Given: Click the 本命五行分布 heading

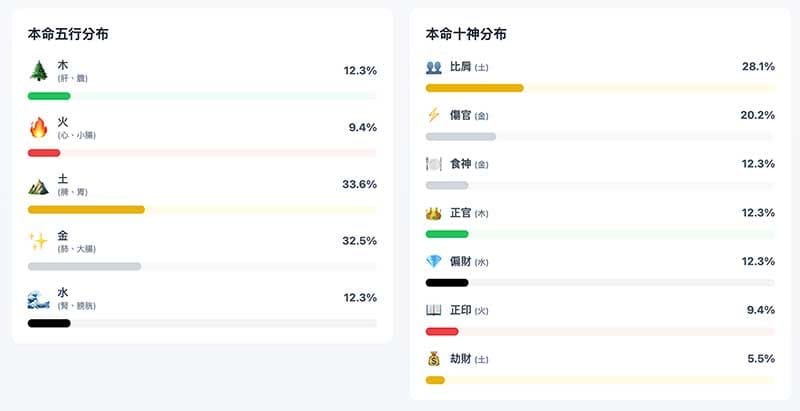Looking at the screenshot, I should (x=68, y=34).
